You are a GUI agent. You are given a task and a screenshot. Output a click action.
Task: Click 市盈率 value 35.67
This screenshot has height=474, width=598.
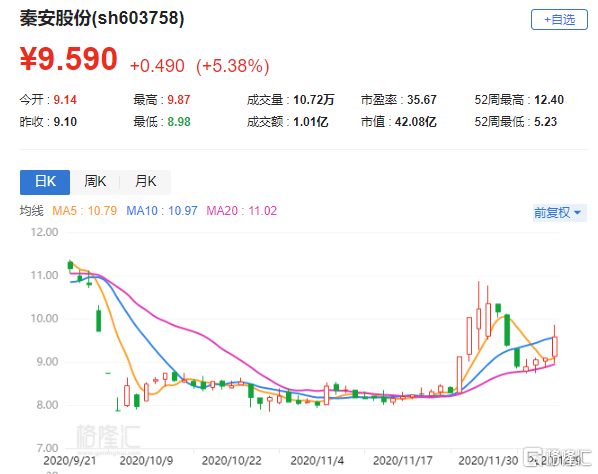point(421,100)
